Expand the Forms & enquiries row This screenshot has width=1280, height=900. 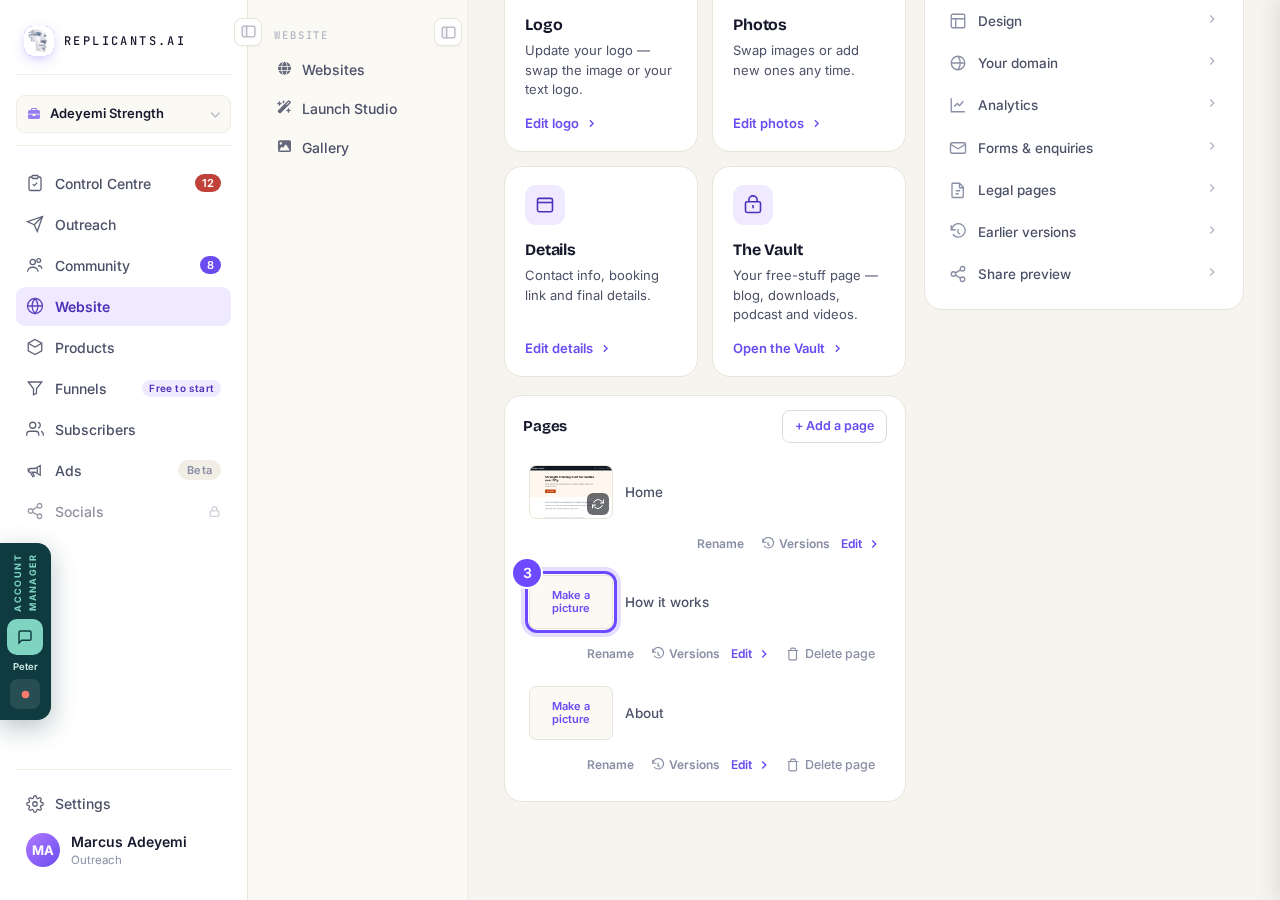coord(1084,148)
